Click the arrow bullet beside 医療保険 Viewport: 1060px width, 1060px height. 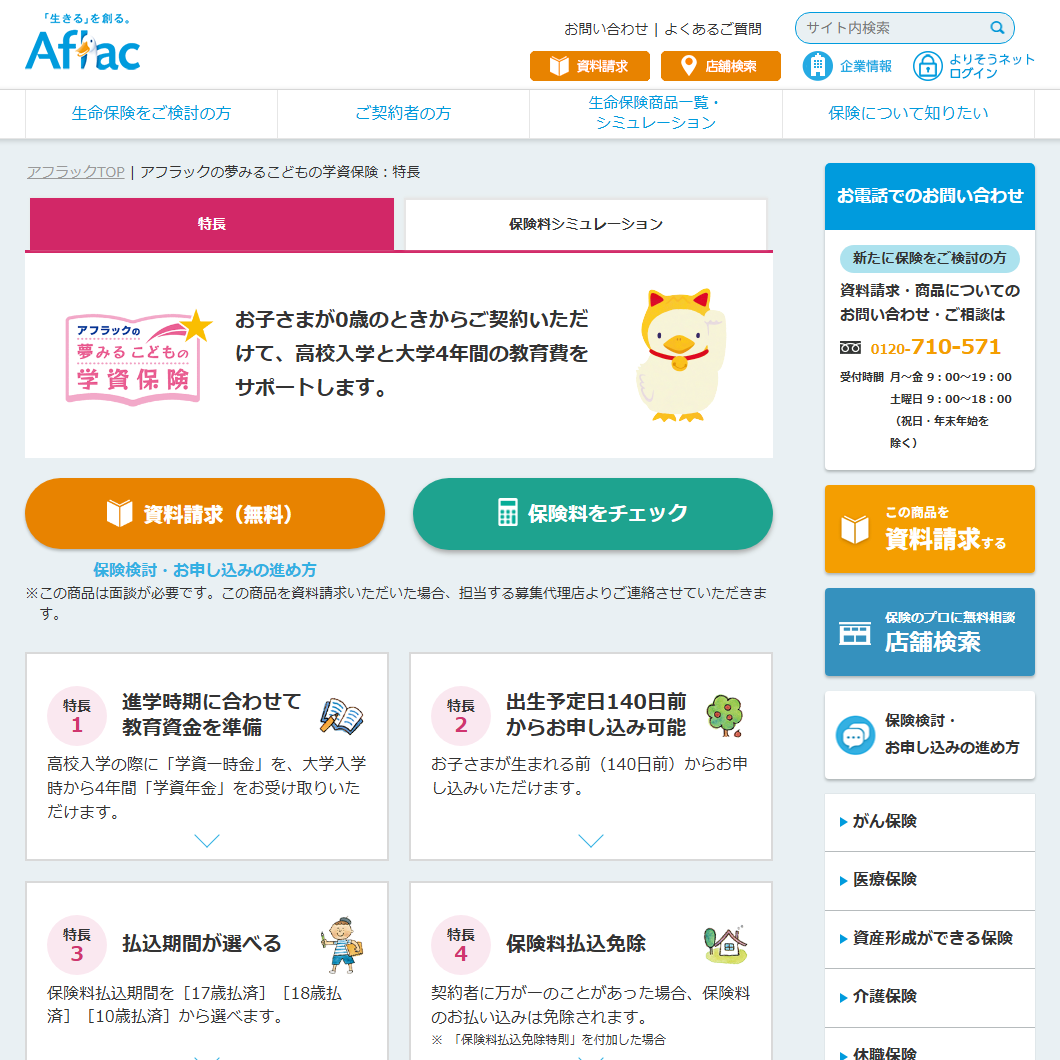tap(843, 880)
